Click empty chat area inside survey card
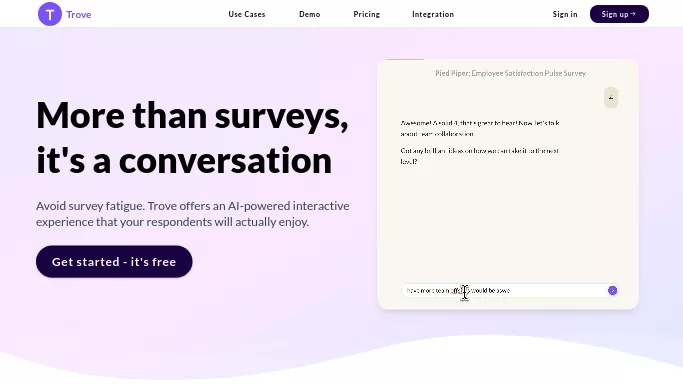683x384 pixels. pos(508,222)
